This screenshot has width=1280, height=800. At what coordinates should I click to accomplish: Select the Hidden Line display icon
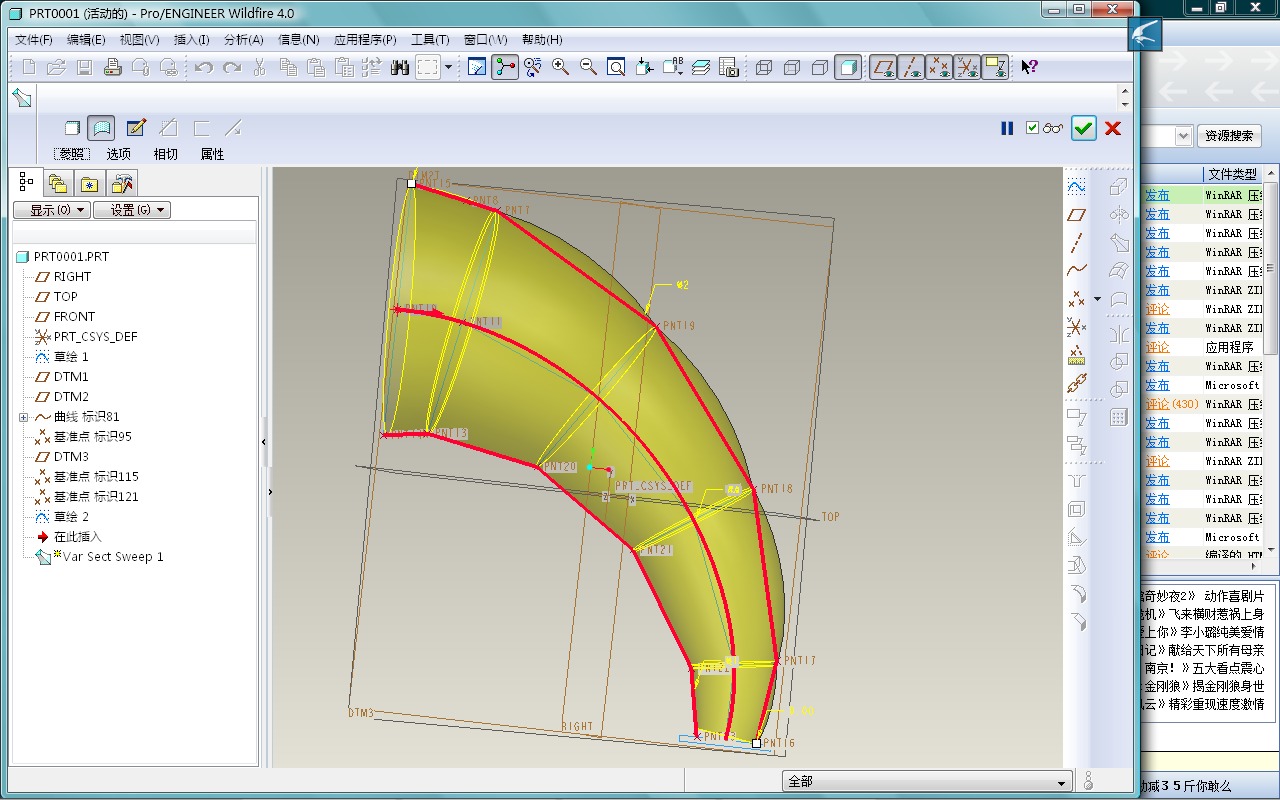point(792,68)
